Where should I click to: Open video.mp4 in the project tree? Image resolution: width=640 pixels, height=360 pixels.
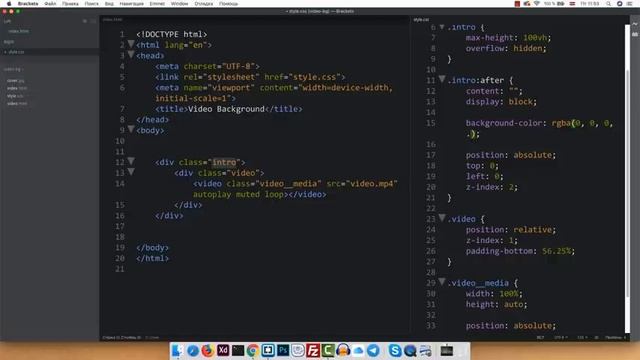17,104
